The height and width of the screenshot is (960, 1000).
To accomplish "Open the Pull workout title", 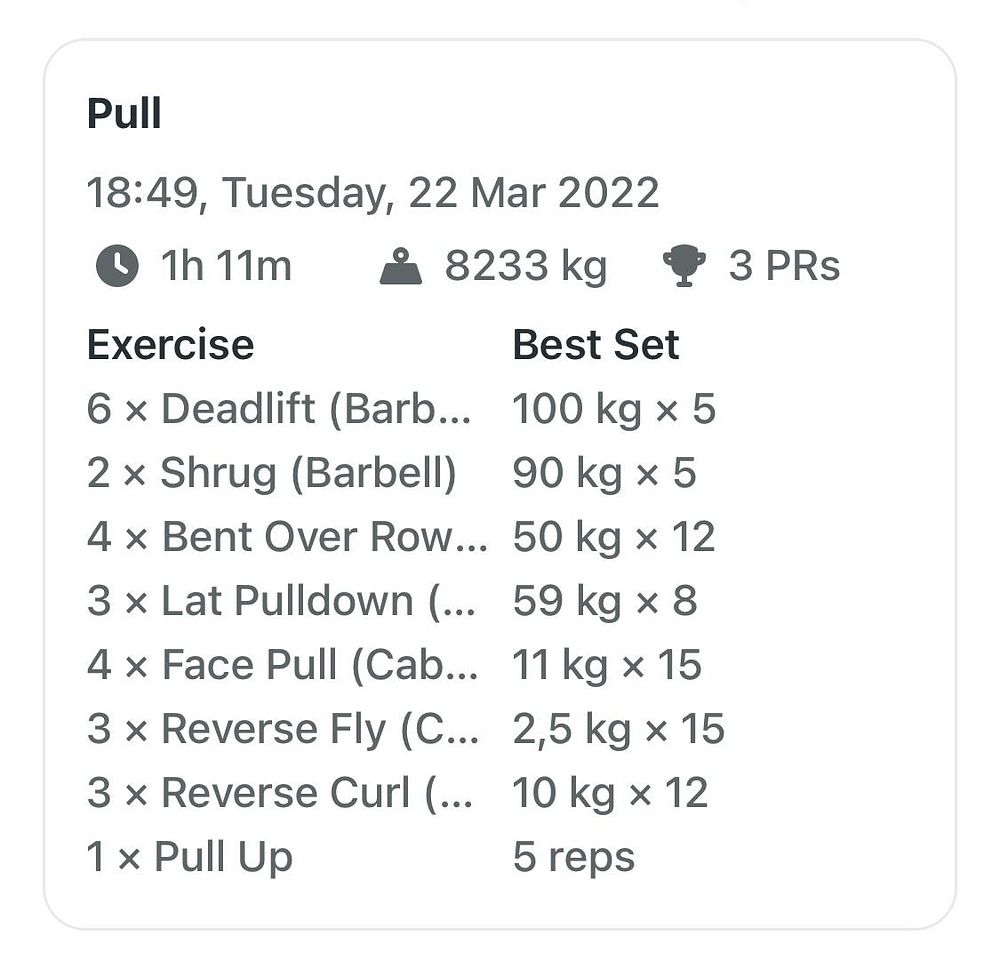I will coord(124,114).
